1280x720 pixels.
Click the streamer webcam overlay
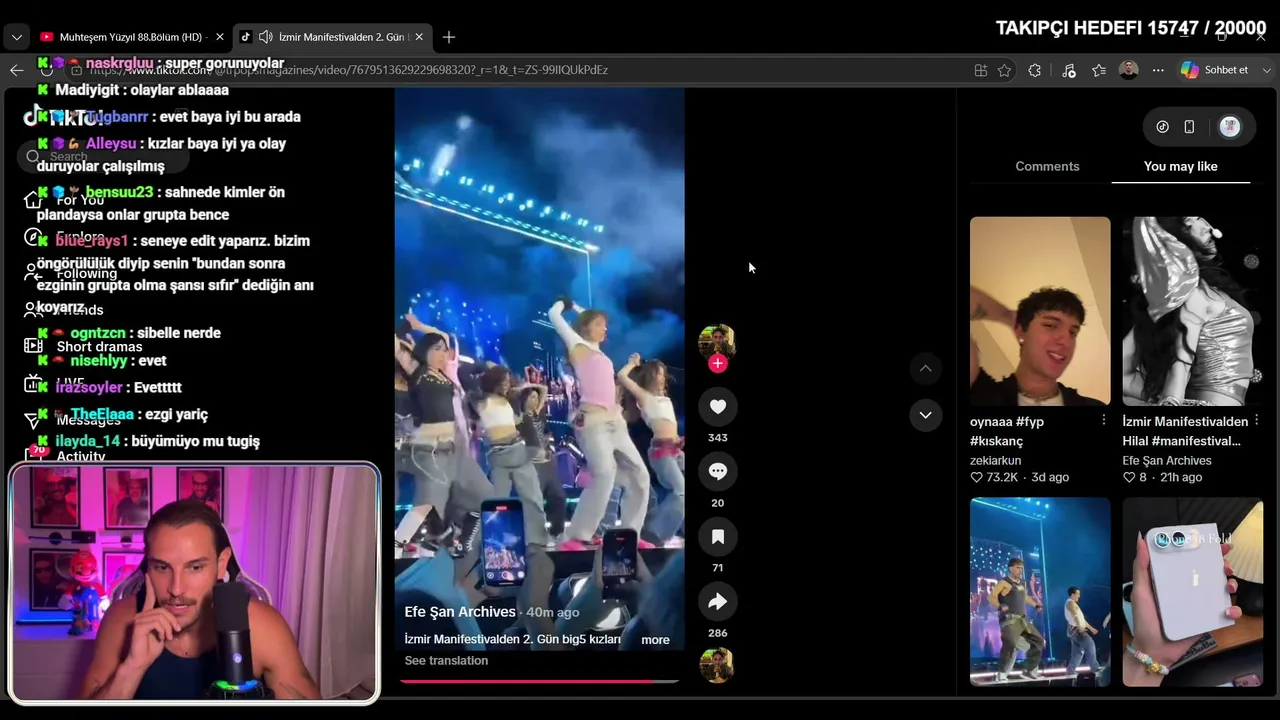point(195,582)
